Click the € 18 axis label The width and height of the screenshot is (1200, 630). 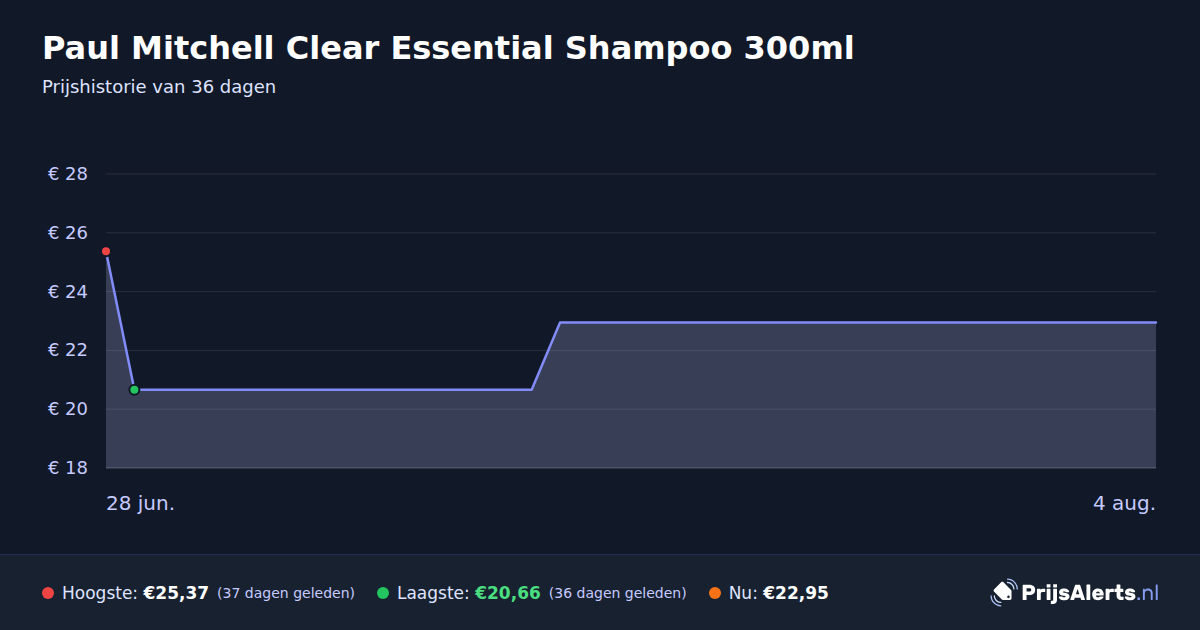point(68,468)
